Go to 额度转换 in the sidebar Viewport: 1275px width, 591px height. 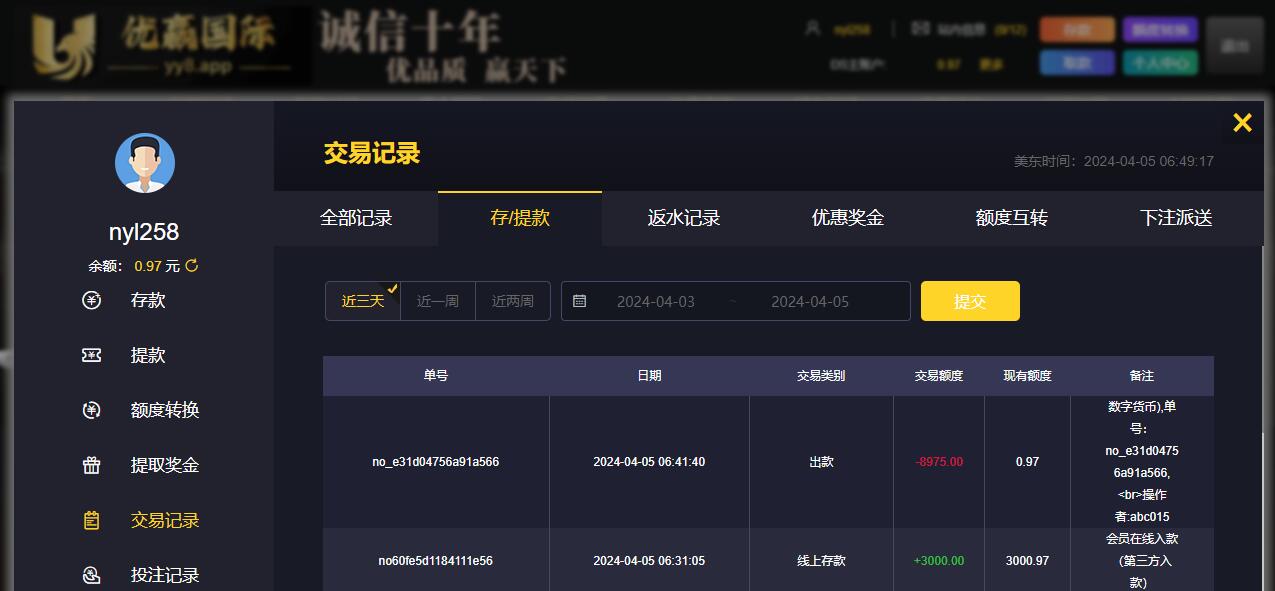165,410
